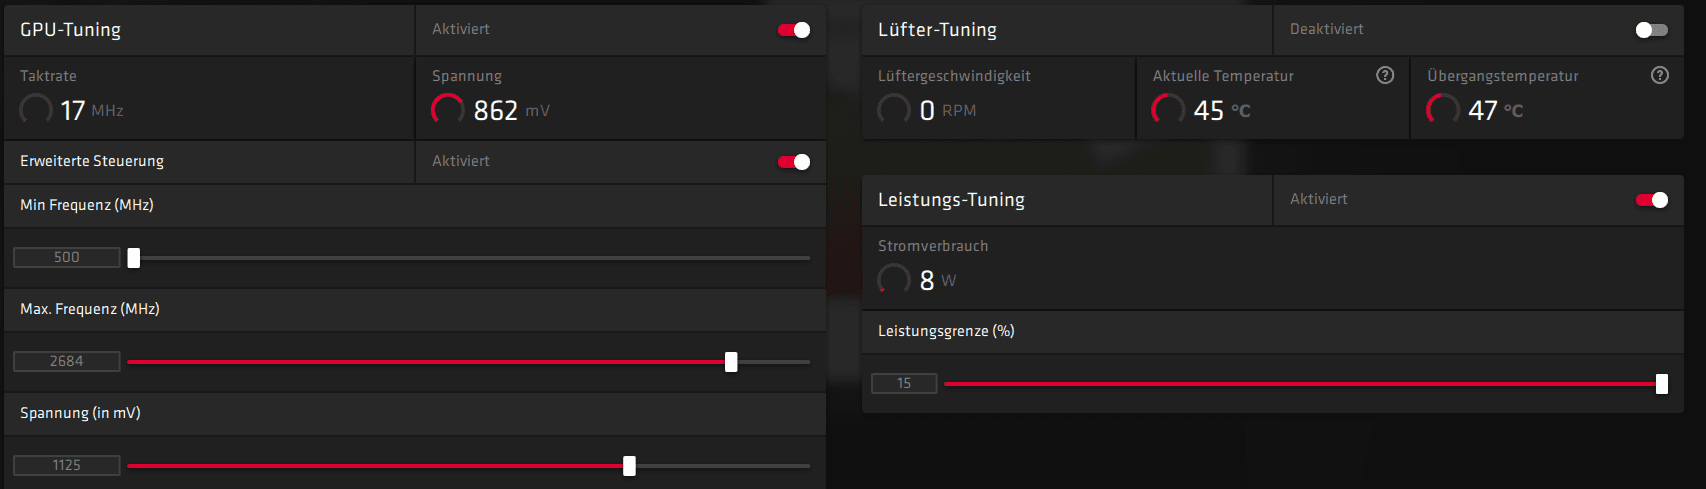Click the Taktrate circular gauge icon
The width and height of the screenshot is (1706, 489).
[x=36, y=109]
